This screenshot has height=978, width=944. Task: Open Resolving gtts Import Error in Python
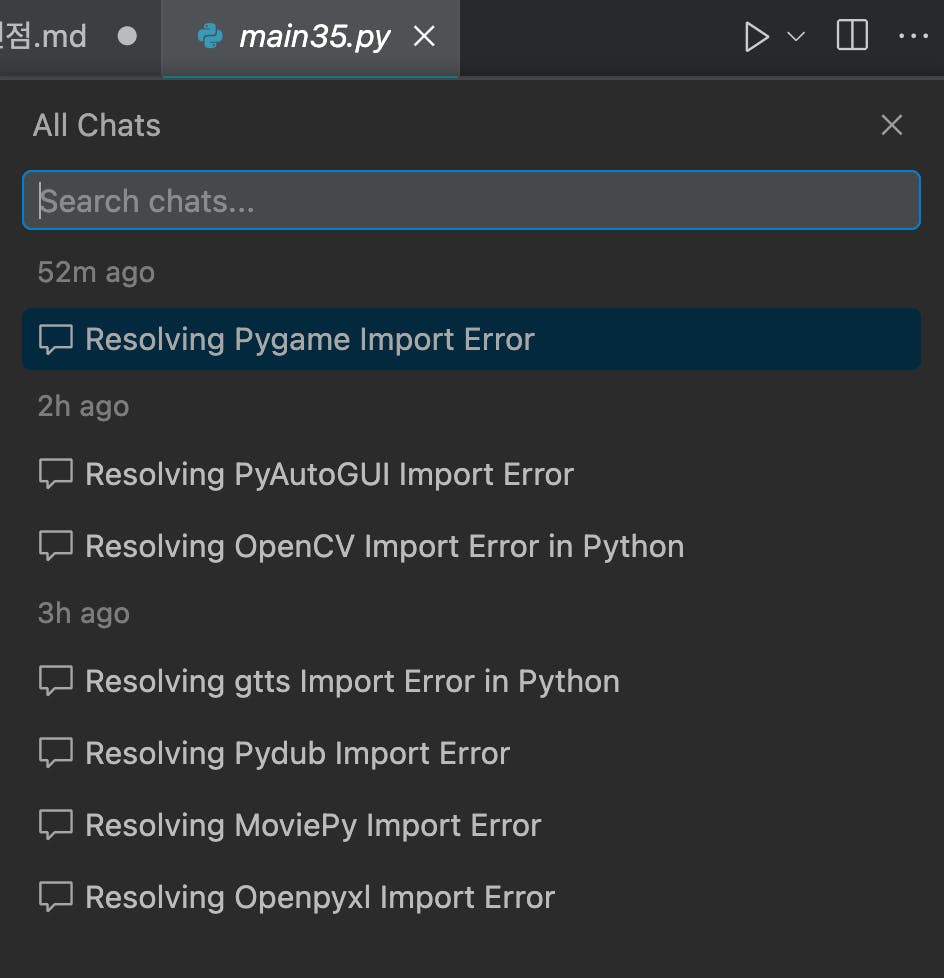tap(352, 681)
